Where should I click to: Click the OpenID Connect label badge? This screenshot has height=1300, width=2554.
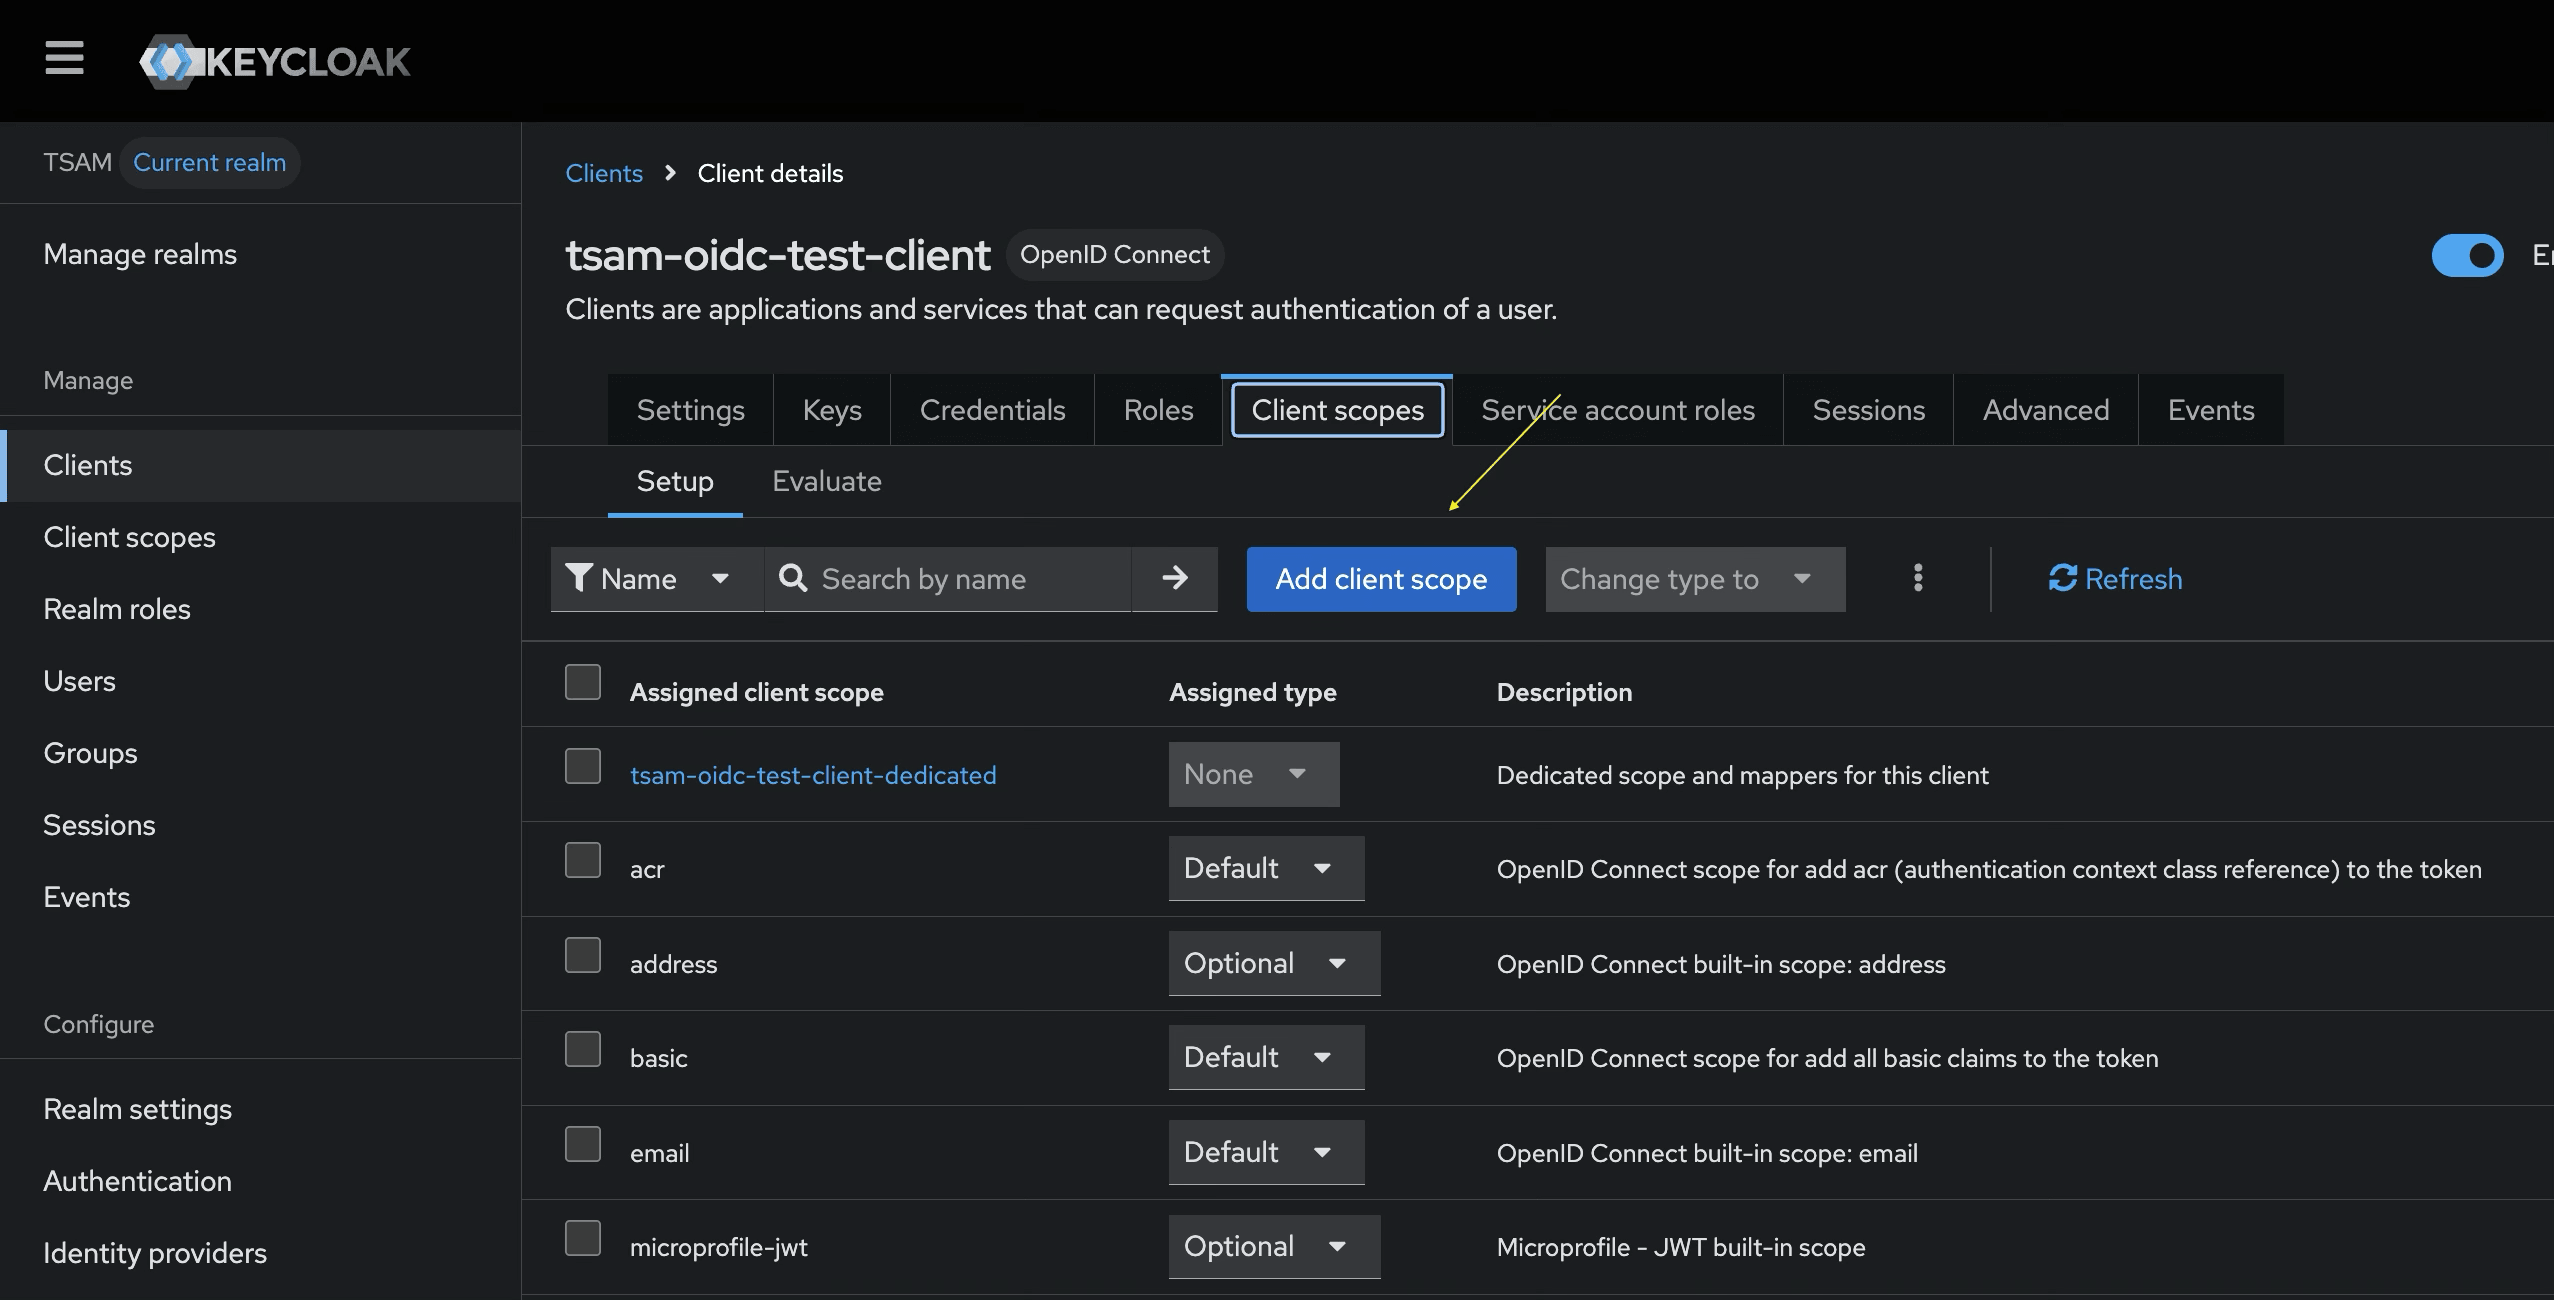1115,254
